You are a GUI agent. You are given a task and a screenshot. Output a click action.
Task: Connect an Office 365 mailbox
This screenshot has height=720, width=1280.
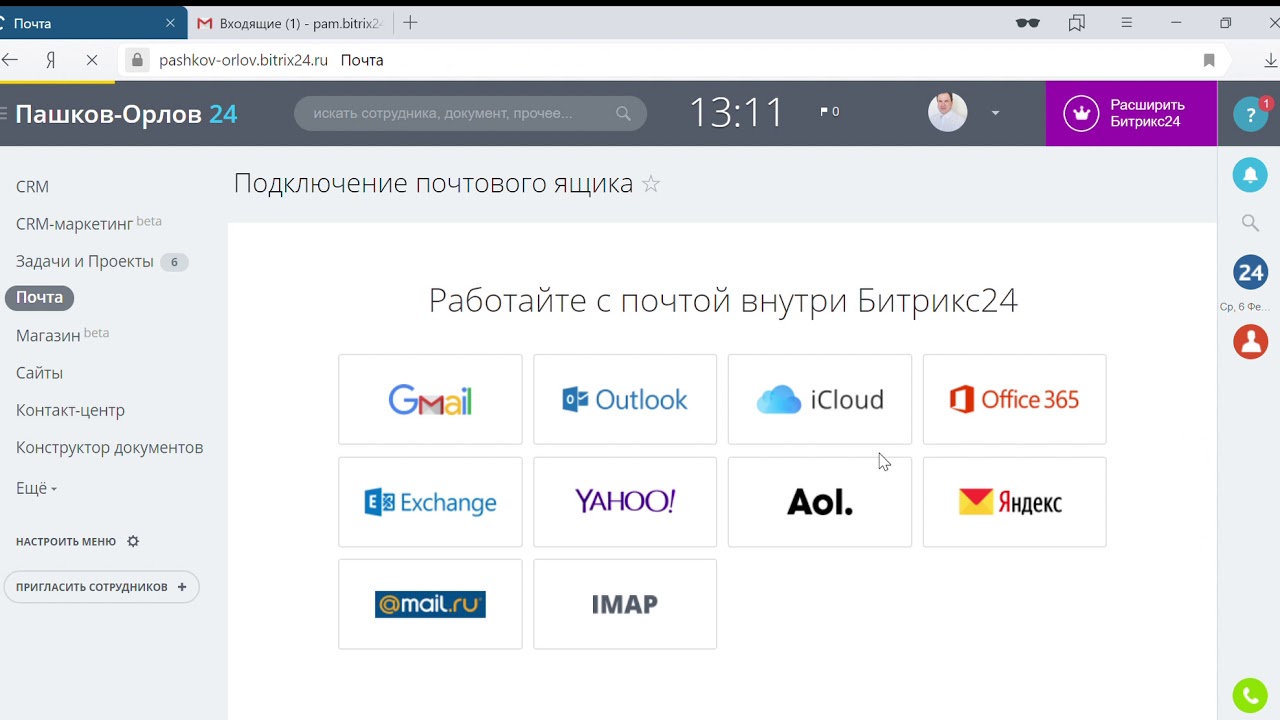(1014, 399)
